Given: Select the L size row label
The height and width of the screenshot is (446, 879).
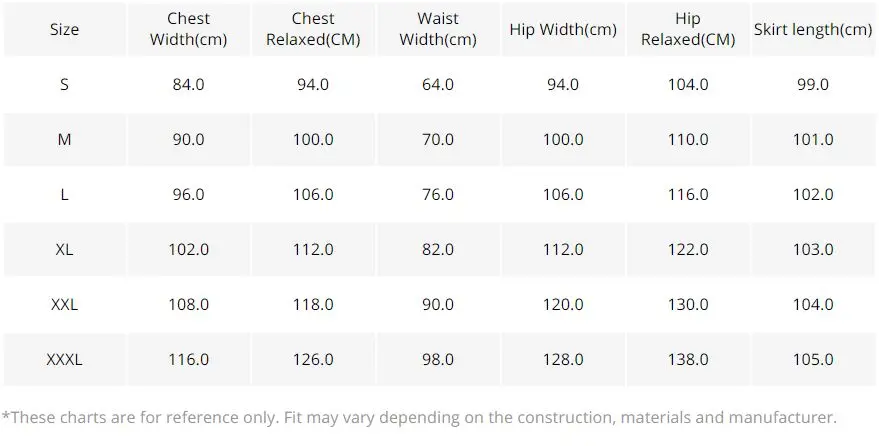Looking at the screenshot, I should tap(64, 194).
